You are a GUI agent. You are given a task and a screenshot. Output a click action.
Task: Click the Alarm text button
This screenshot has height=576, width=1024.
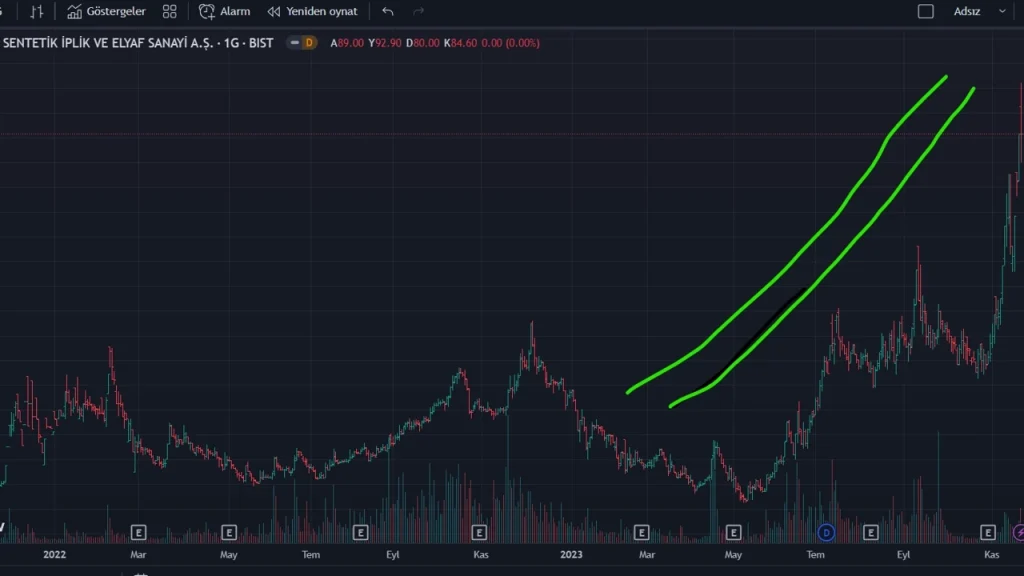click(235, 12)
